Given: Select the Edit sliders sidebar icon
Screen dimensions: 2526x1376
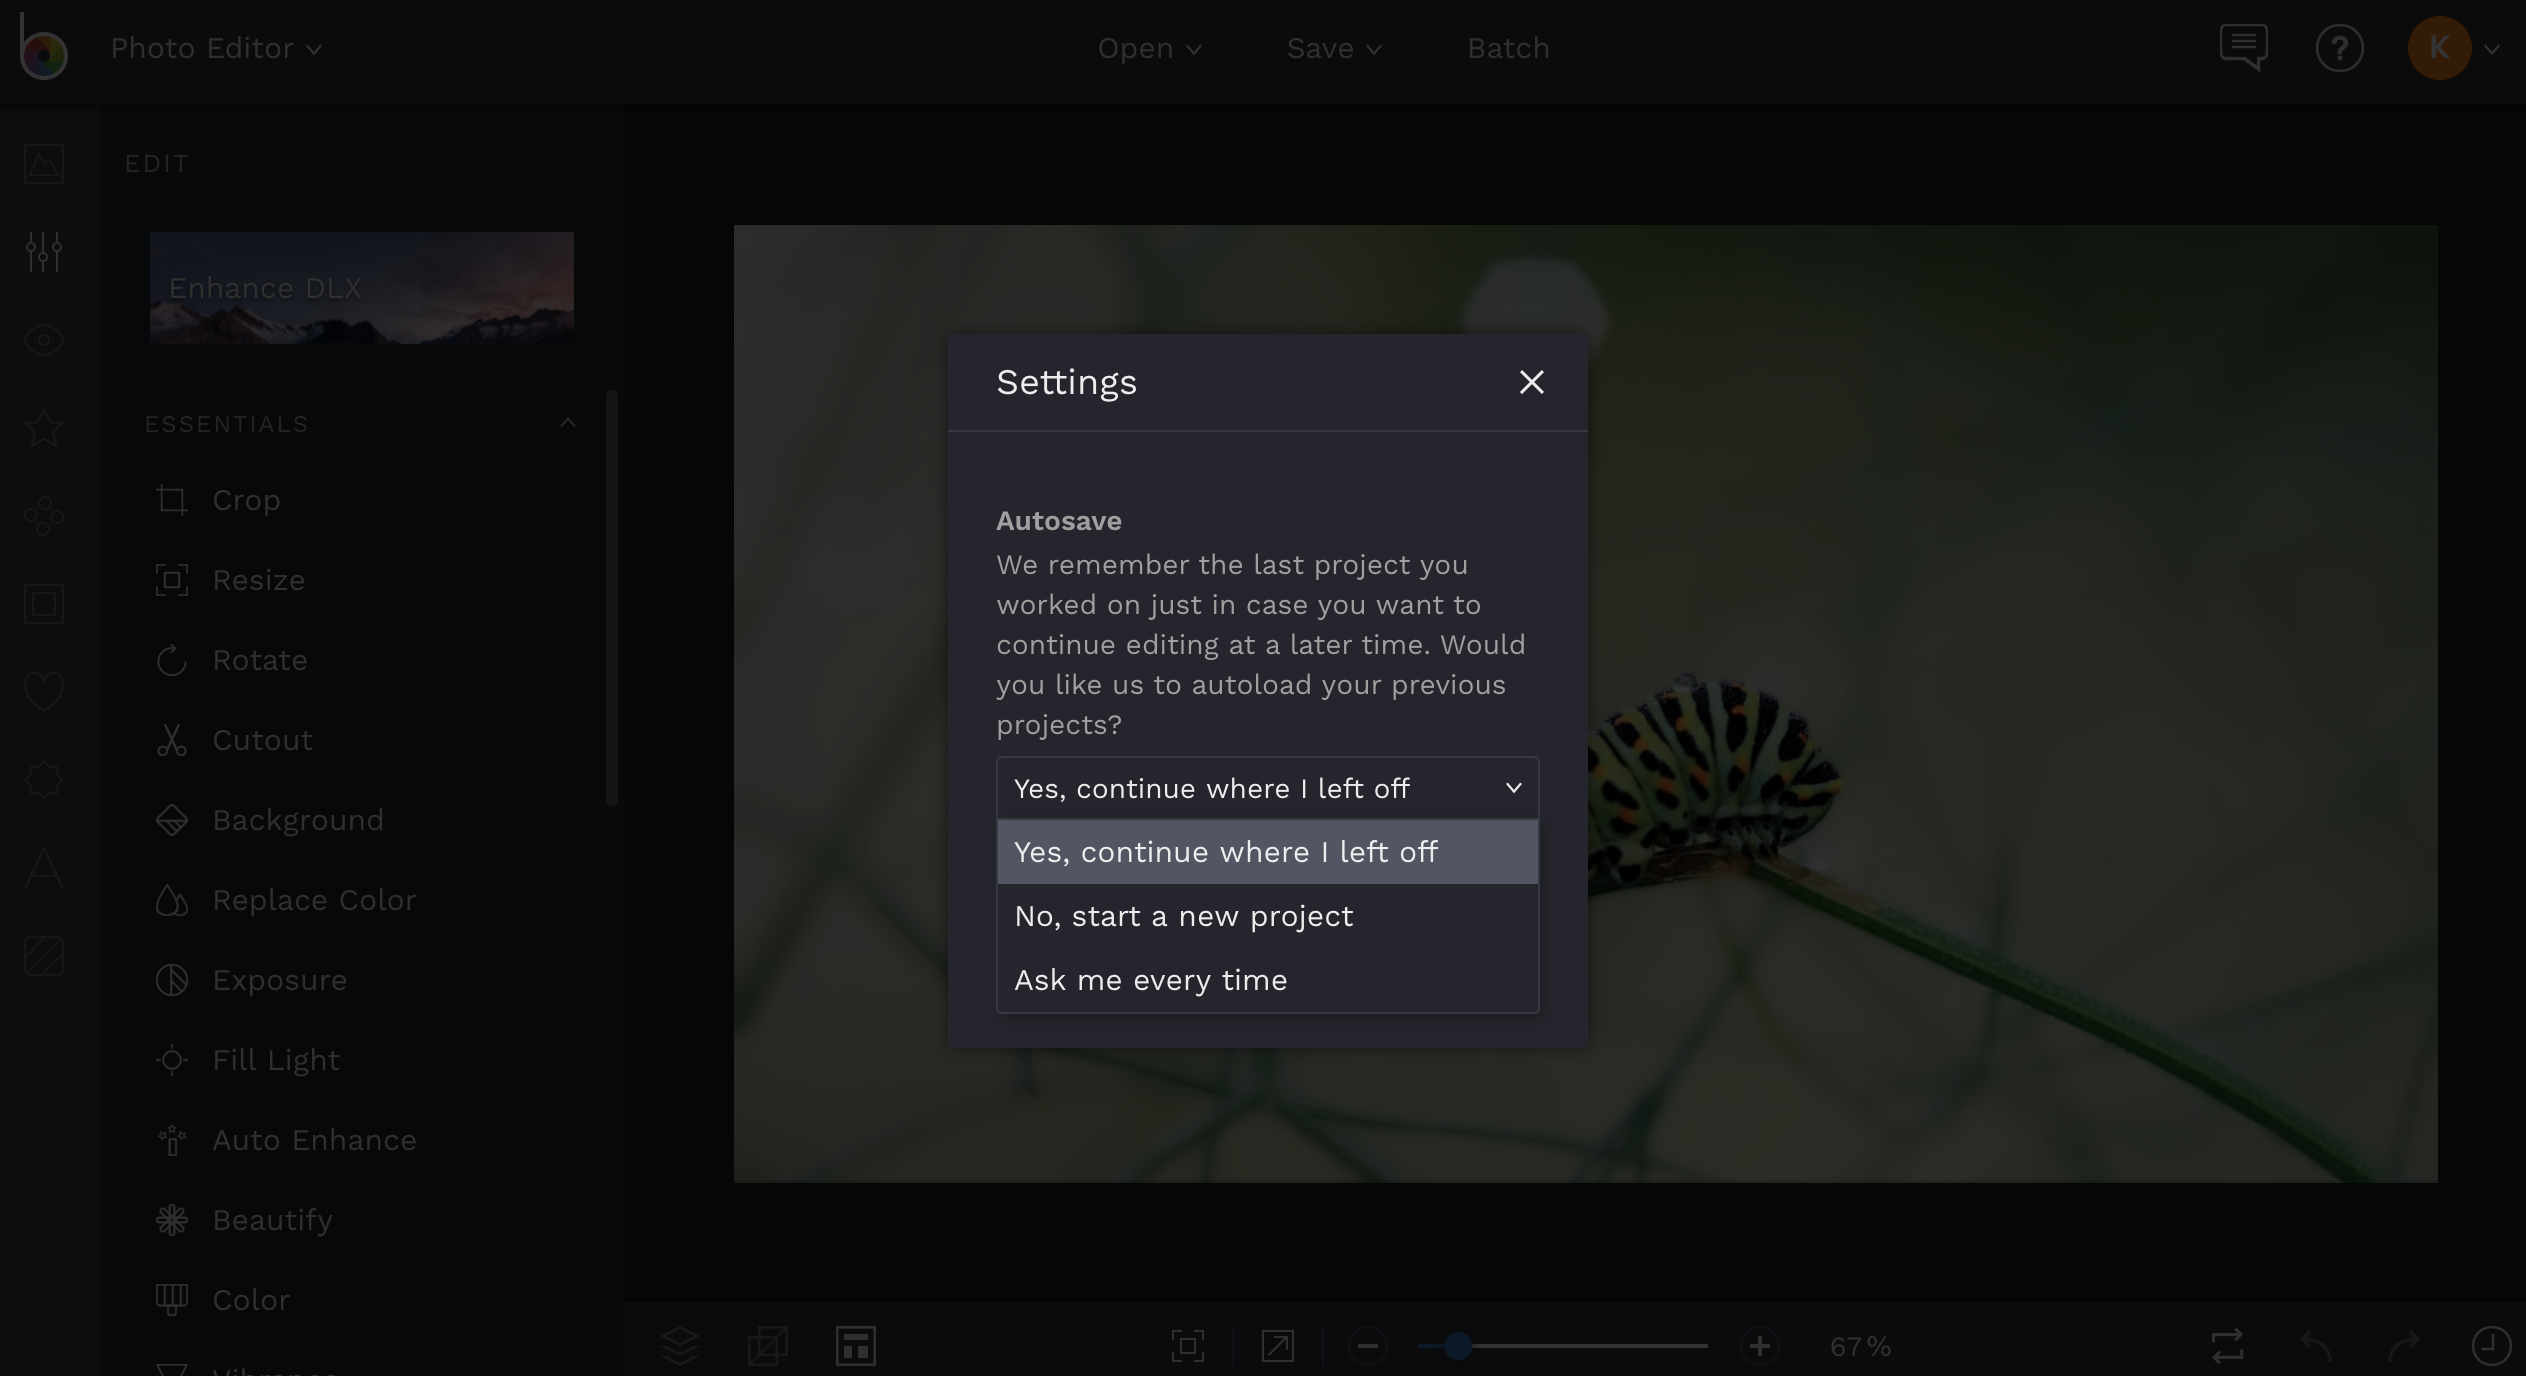Looking at the screenshot, I should click(44, 252).
